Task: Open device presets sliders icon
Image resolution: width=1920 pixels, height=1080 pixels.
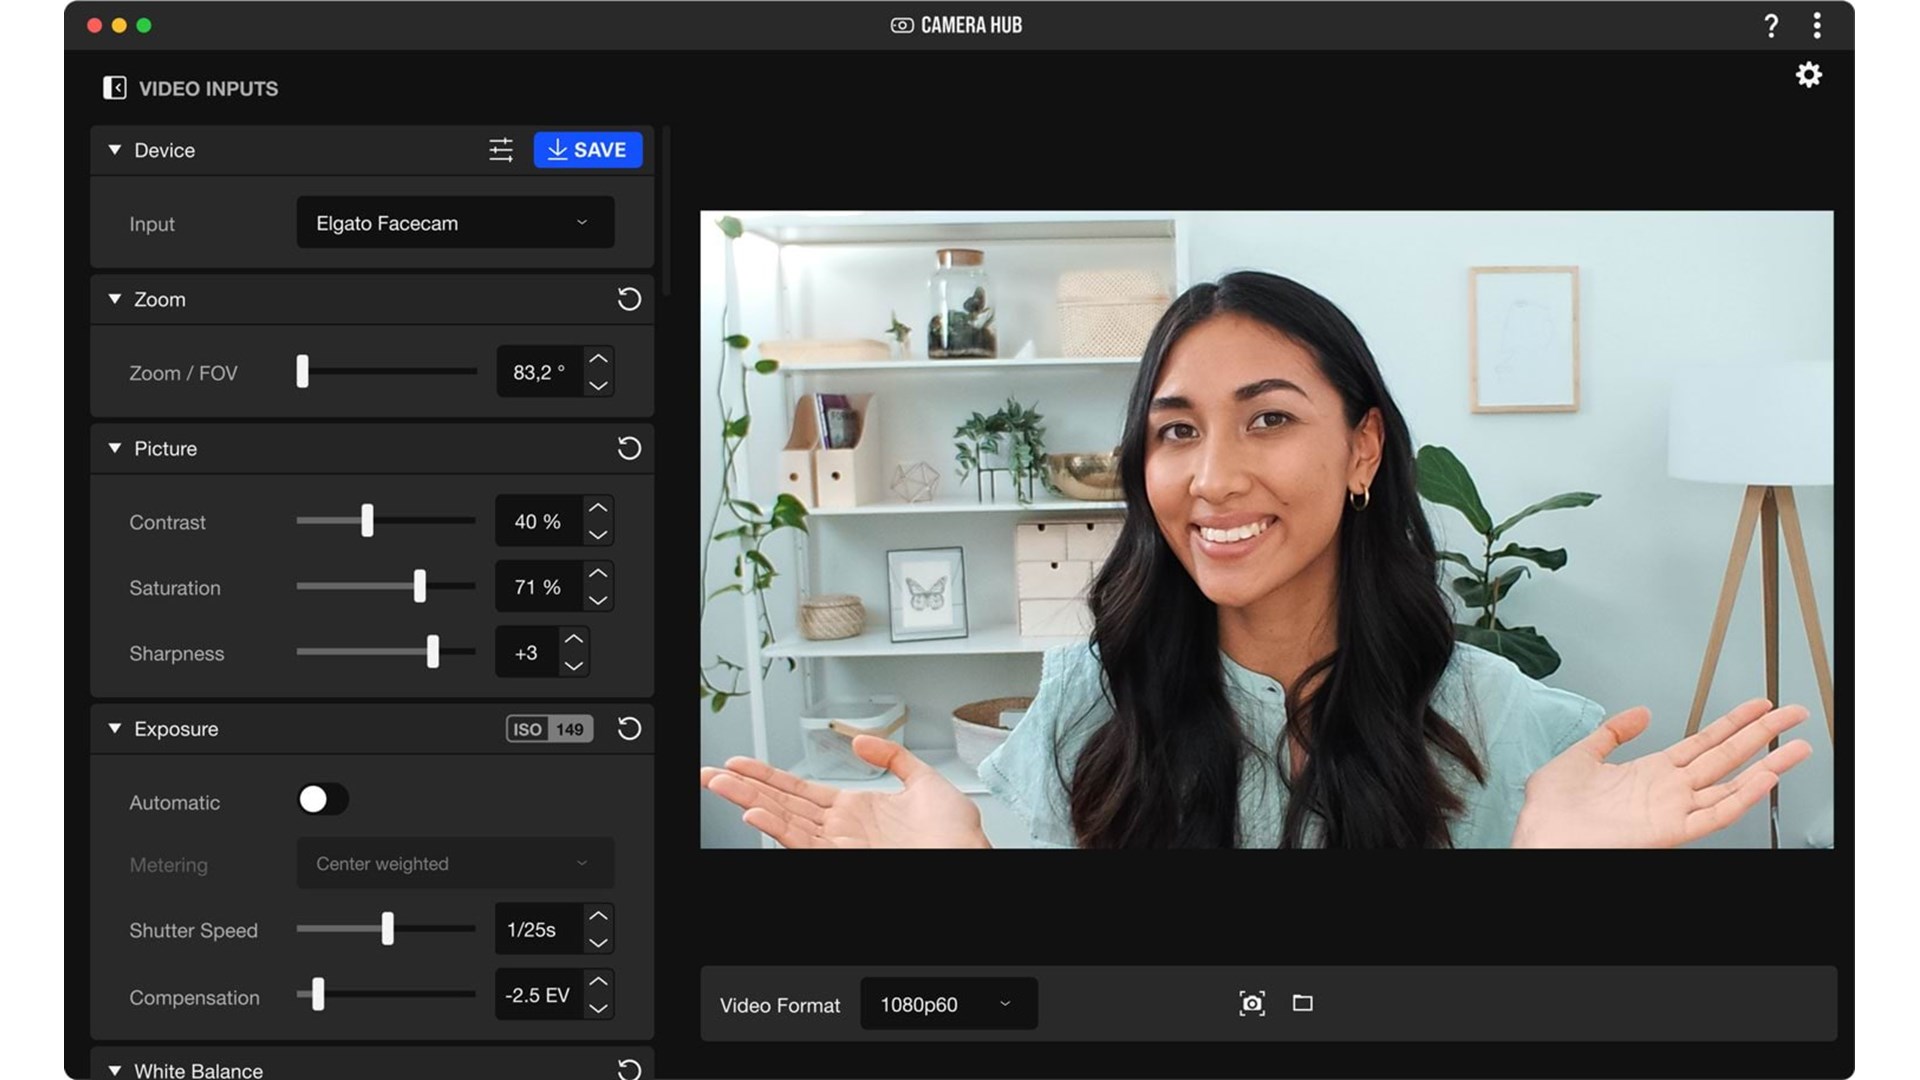Action: pyautogui.click(x=501, y=150)
